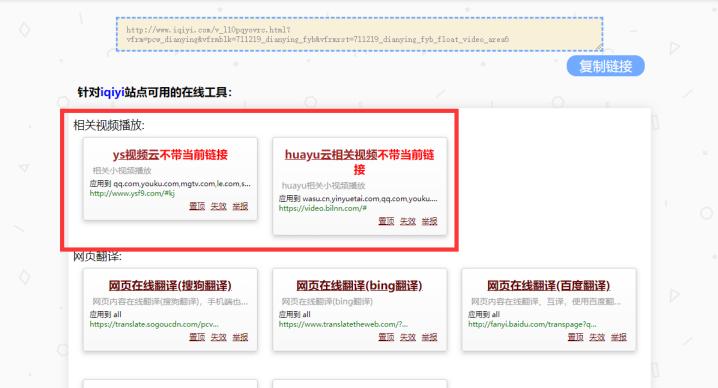The image size is (718, 388).
Task: Select 应用到 all on 百度翻译 card
Action: 484,314
